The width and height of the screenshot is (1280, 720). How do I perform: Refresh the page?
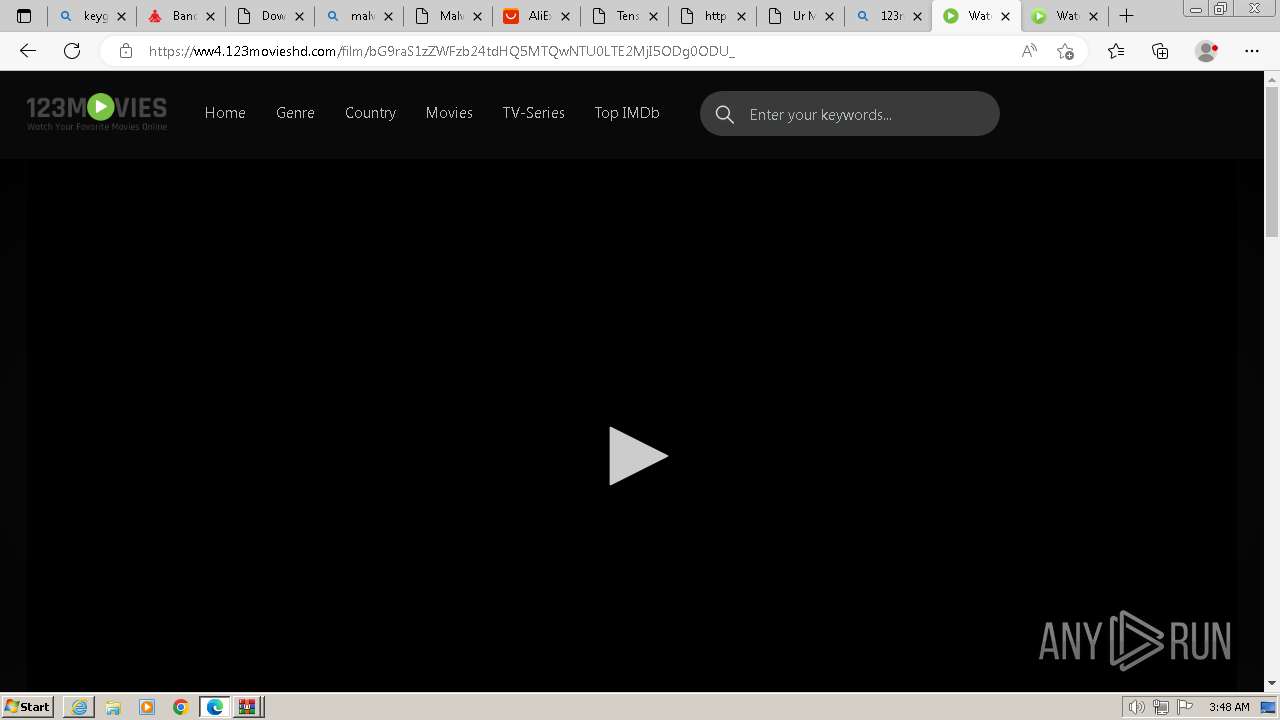72,51
